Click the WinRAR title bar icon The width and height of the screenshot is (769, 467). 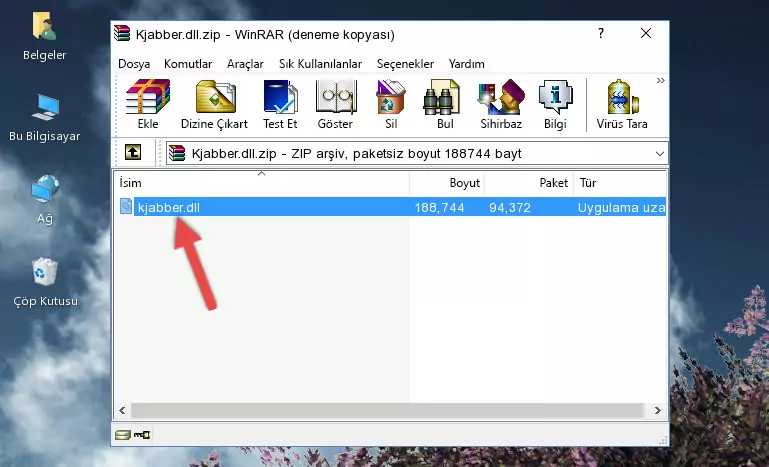pos(122,33)
